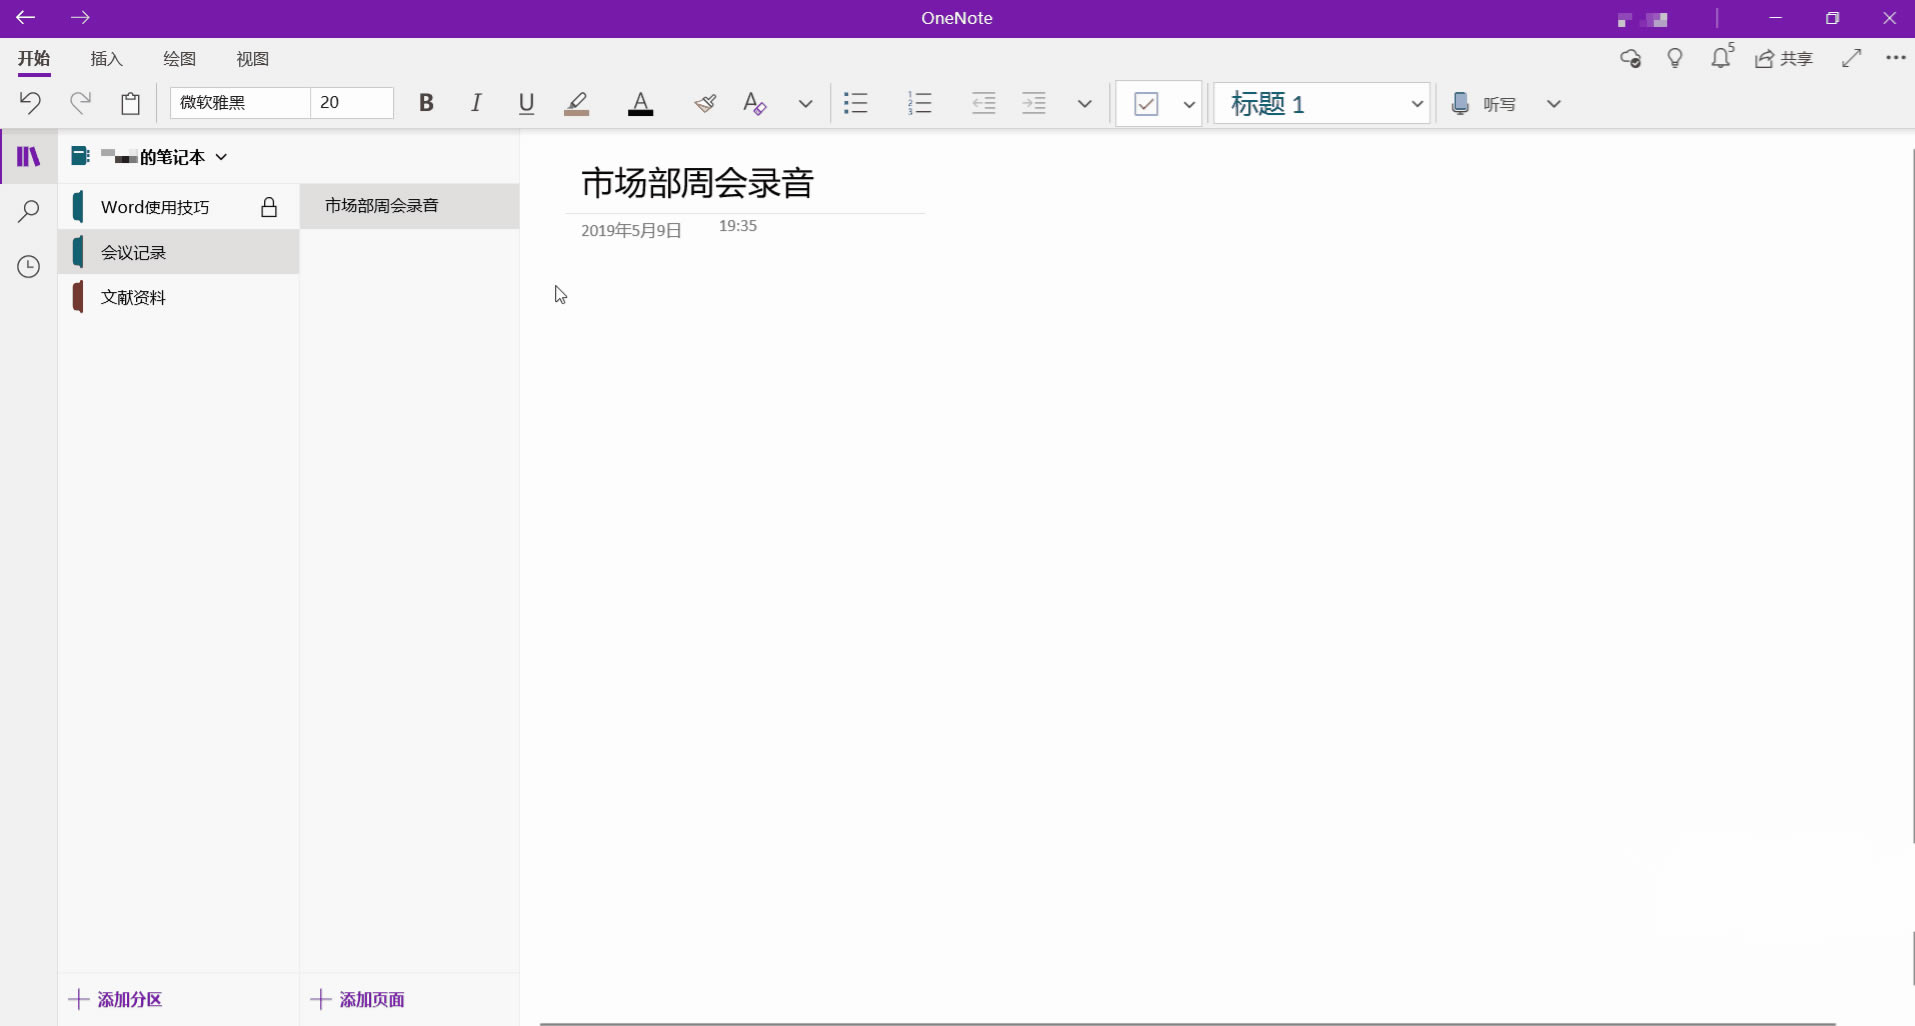Viewport: 1915px width, 1026px height.
Task: Open search in the left sidebar
Action: click(28, 211)
